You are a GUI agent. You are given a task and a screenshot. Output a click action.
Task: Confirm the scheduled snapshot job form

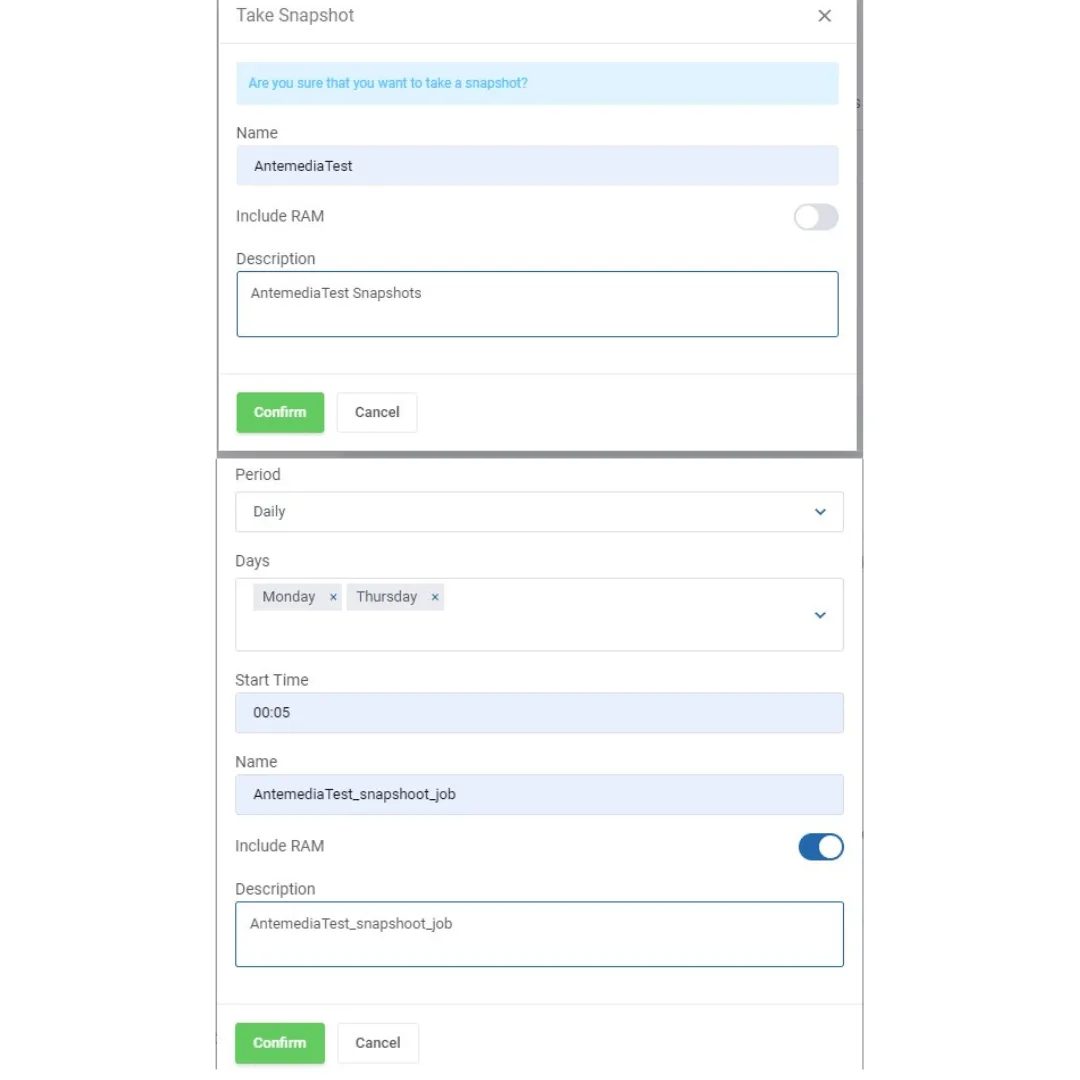(280, 1043)
